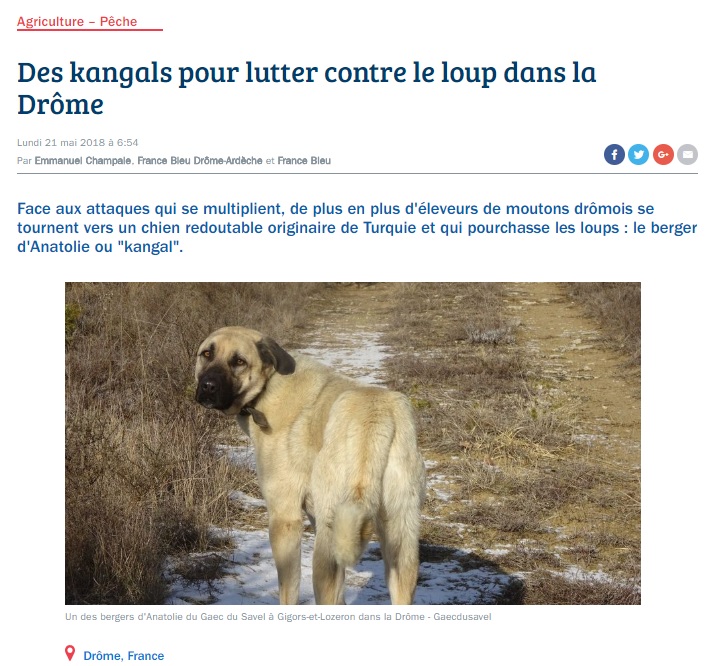Click the red location pin icon
Screen dimensions: 711x666
click(70, 653)
